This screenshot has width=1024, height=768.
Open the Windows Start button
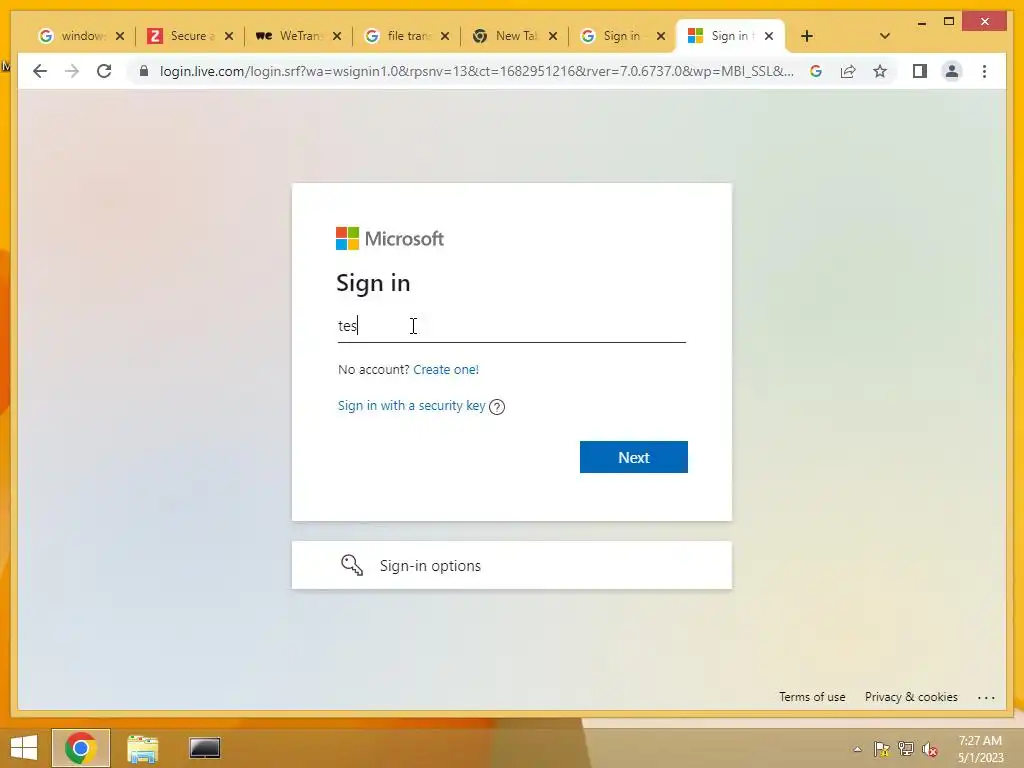[24, 748]
